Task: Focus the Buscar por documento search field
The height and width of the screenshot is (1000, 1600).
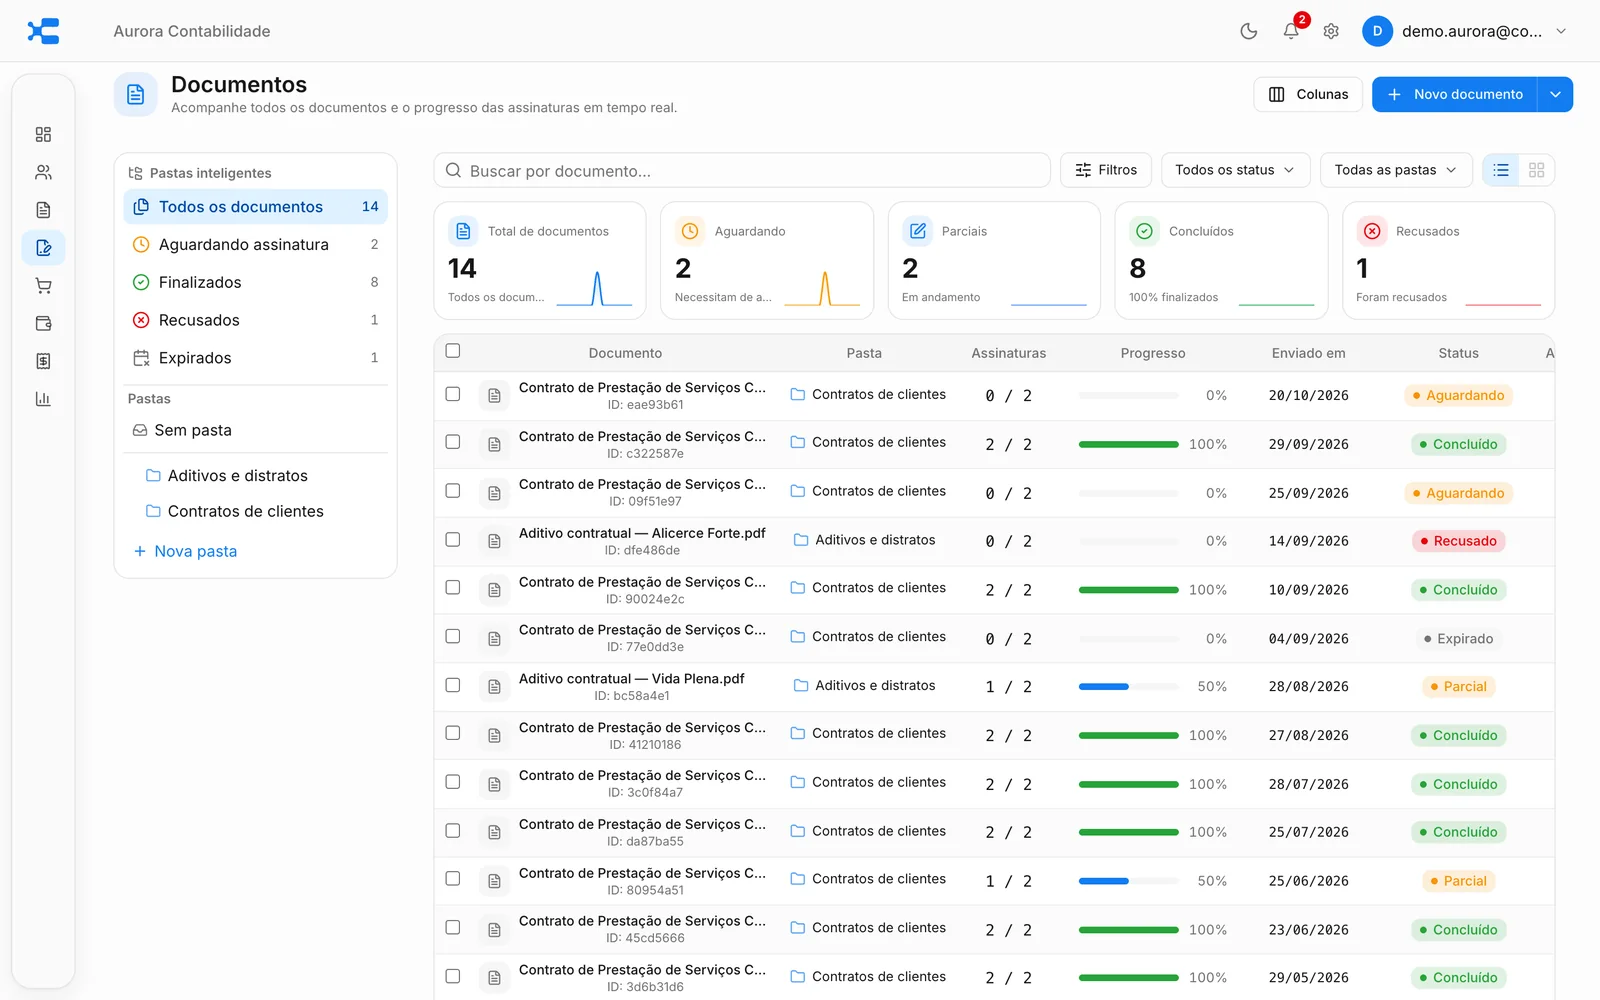Action: pos(742,170)
